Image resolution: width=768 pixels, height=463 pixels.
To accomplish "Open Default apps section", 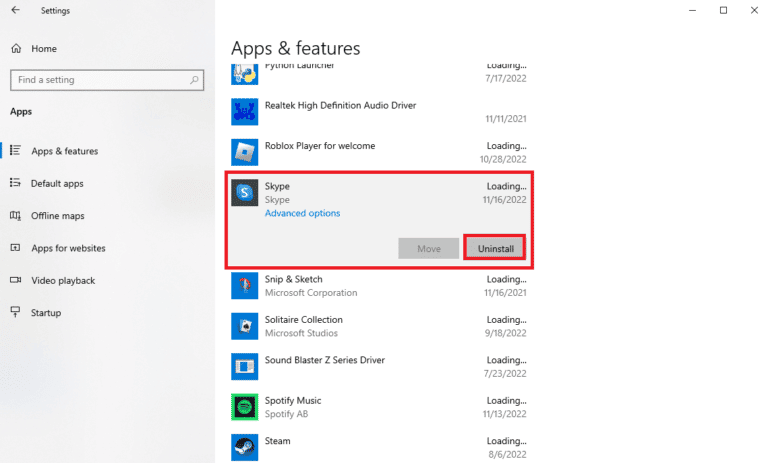I will click(x=57, y=183).
